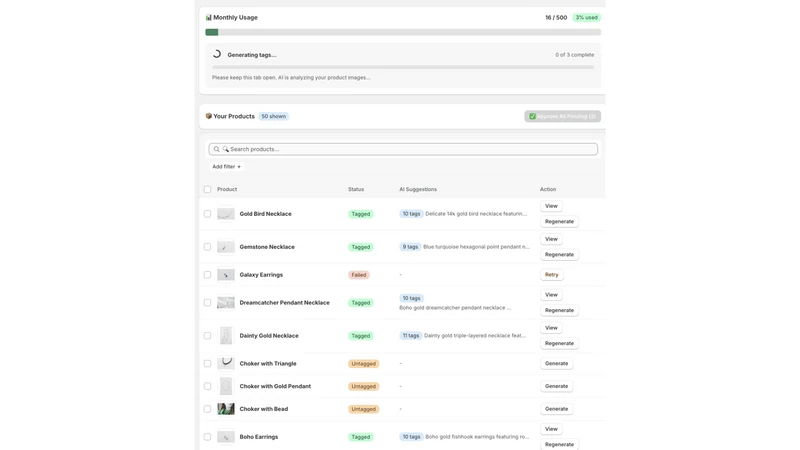Screen dimensions: 800x450
Task: Regenerate tags for Dreamcatcher Pendant Necklace
Action: (x=559, y=310)
